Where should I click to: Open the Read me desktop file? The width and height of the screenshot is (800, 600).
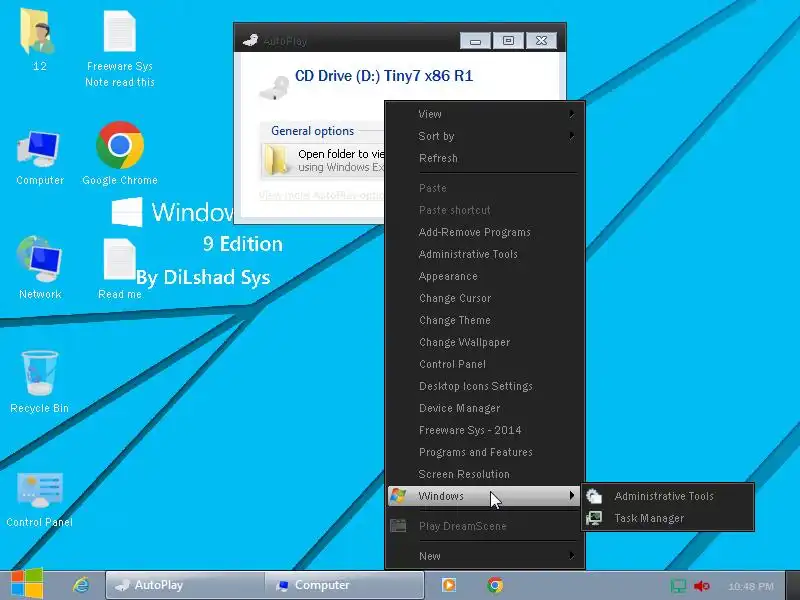point(120,268)
